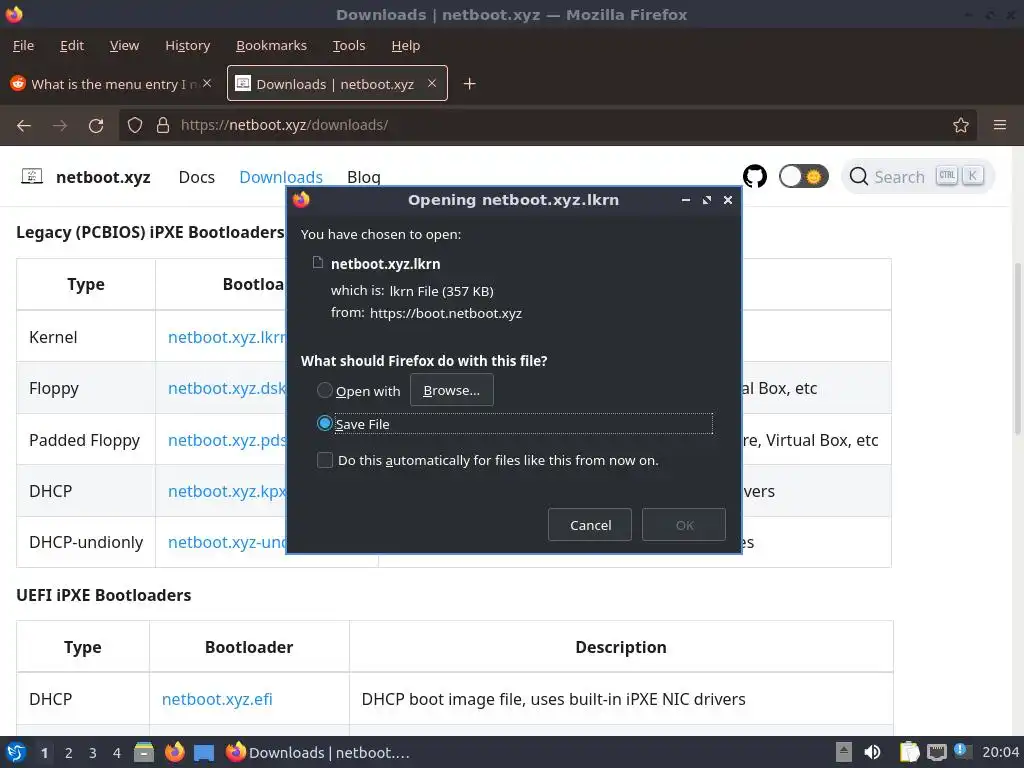Check 'Do this automatically for files like this'
The height and width of the screenshot is (768, 1024).
click(325, 460)
